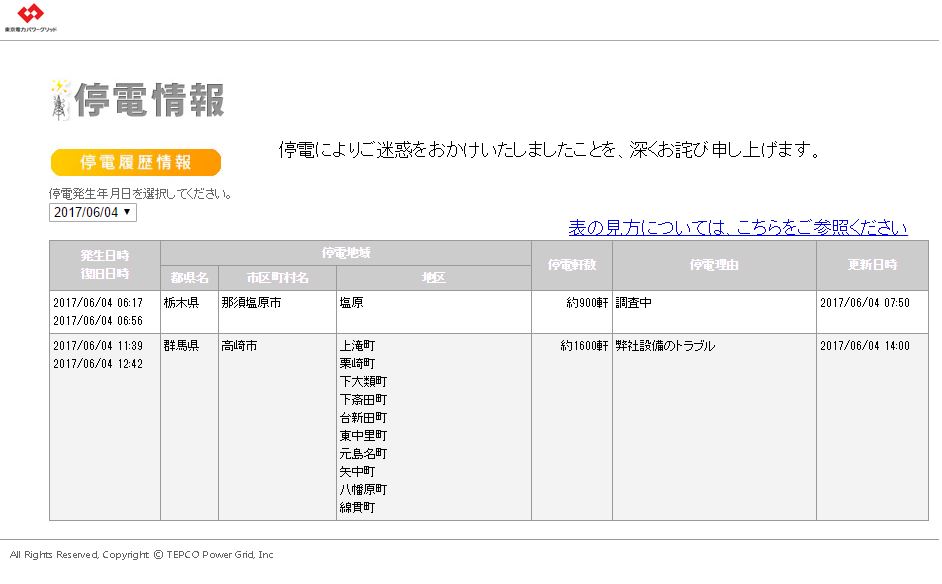This screenshot has height=584, width=942.
Task: Select 綿貫町 in the district list
Action: [357, 508]
